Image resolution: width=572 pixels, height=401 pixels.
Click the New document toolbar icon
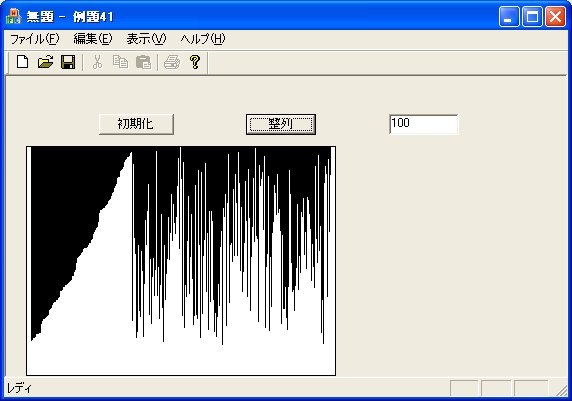(23, 62)
